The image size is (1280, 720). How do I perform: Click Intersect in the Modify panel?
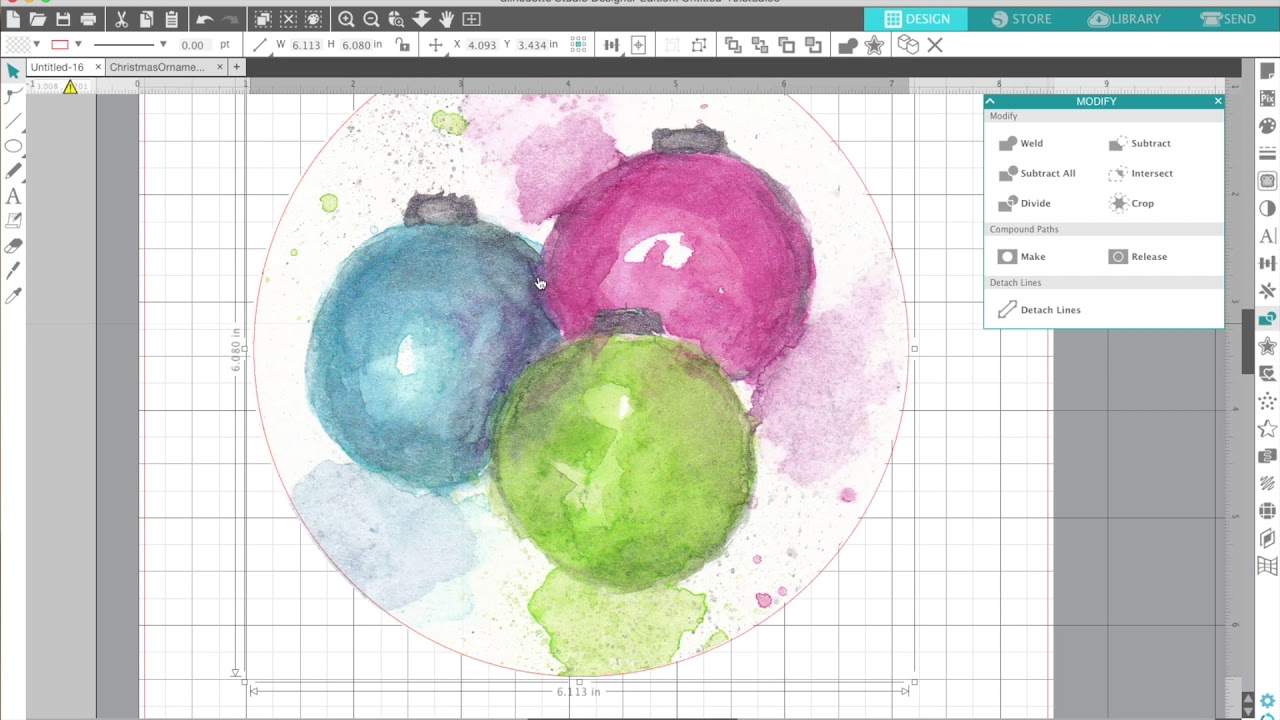[1140, 173]
